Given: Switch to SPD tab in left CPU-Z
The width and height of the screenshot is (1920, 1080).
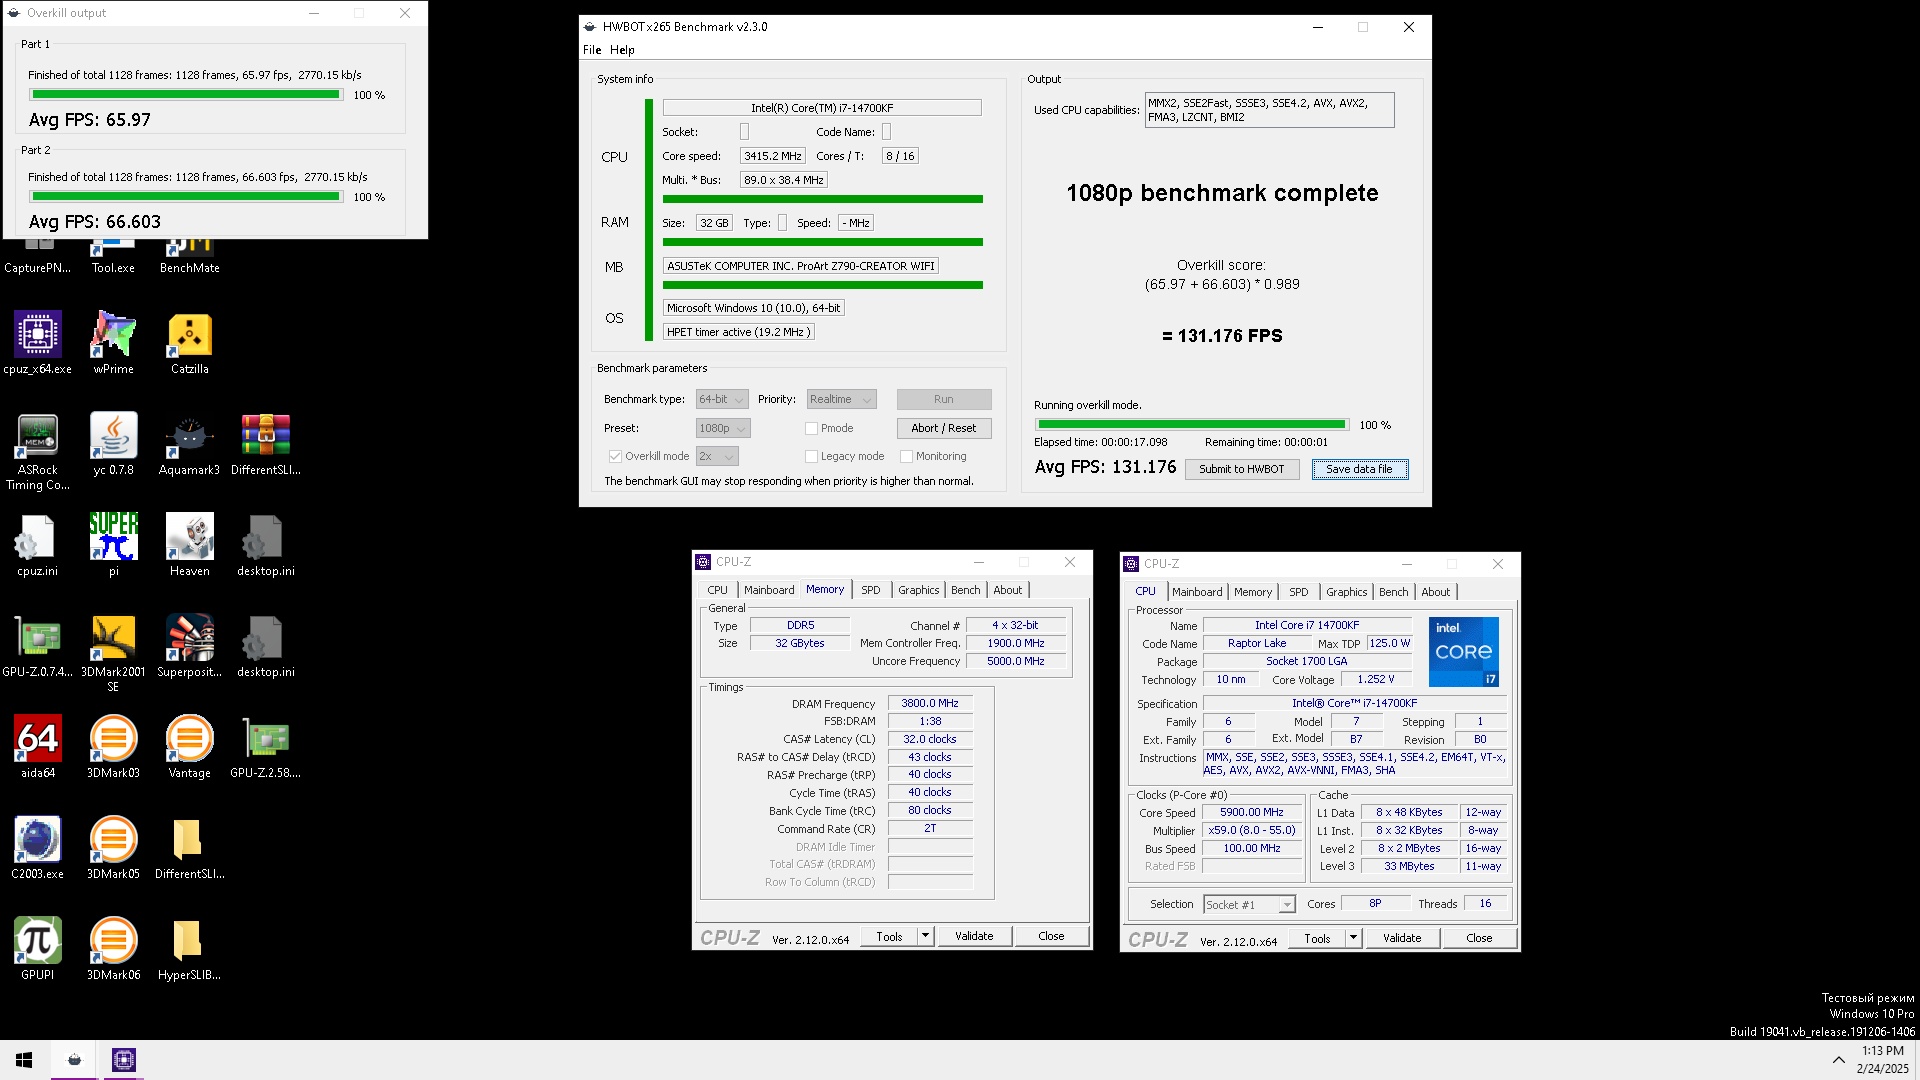Looking at the screenshot, I should pyautogui.click(x=871, y=590).
